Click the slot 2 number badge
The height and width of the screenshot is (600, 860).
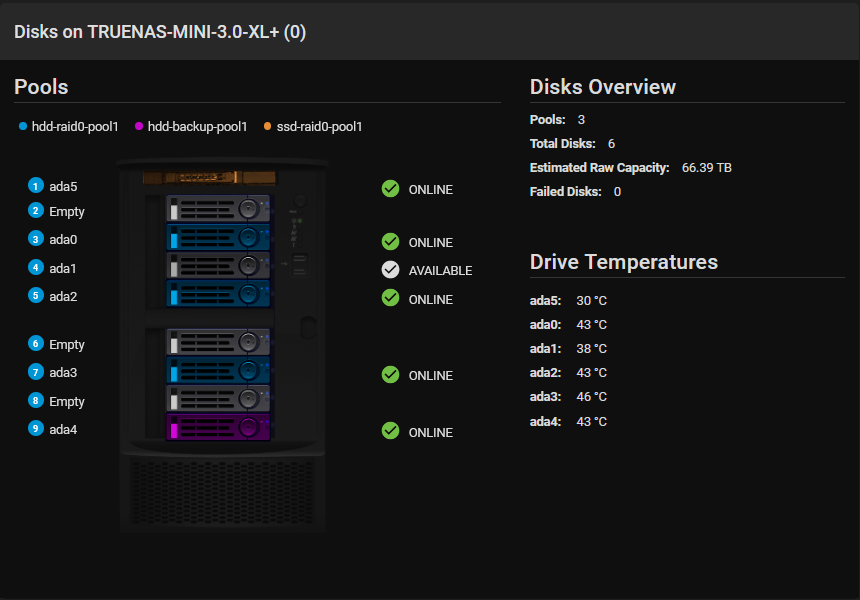36,211
